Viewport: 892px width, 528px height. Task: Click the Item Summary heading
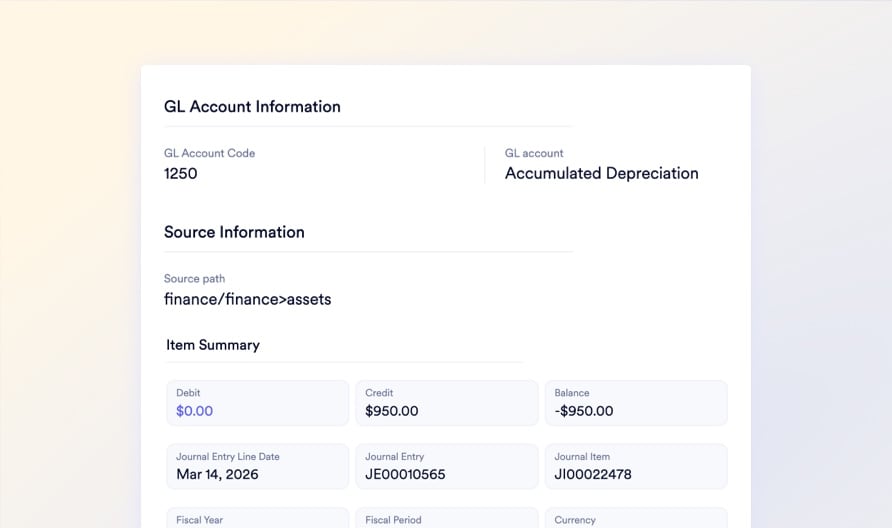click(x=213, y=345)
